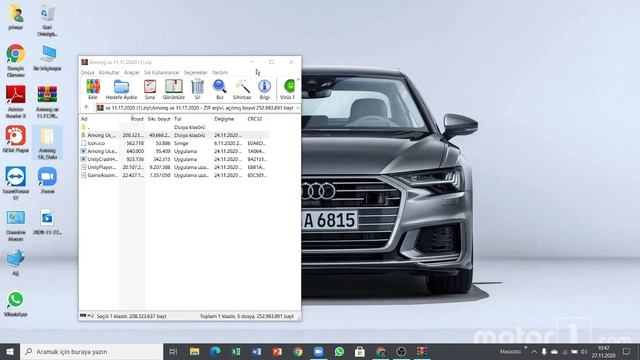Expand the hidden toolbar buttons chevron
The image size is (640, 360).
298,80
